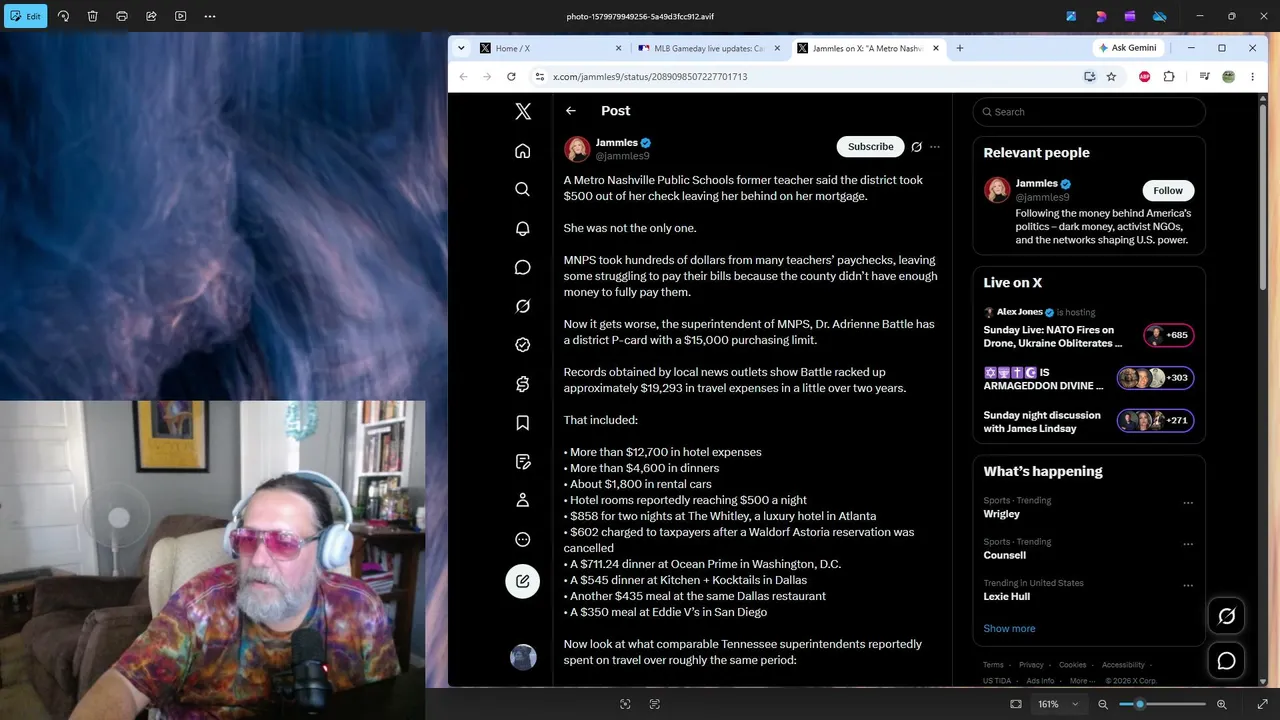Enter full screen in Photos
Screen dimensions: 1280x720
point(1262,704)
